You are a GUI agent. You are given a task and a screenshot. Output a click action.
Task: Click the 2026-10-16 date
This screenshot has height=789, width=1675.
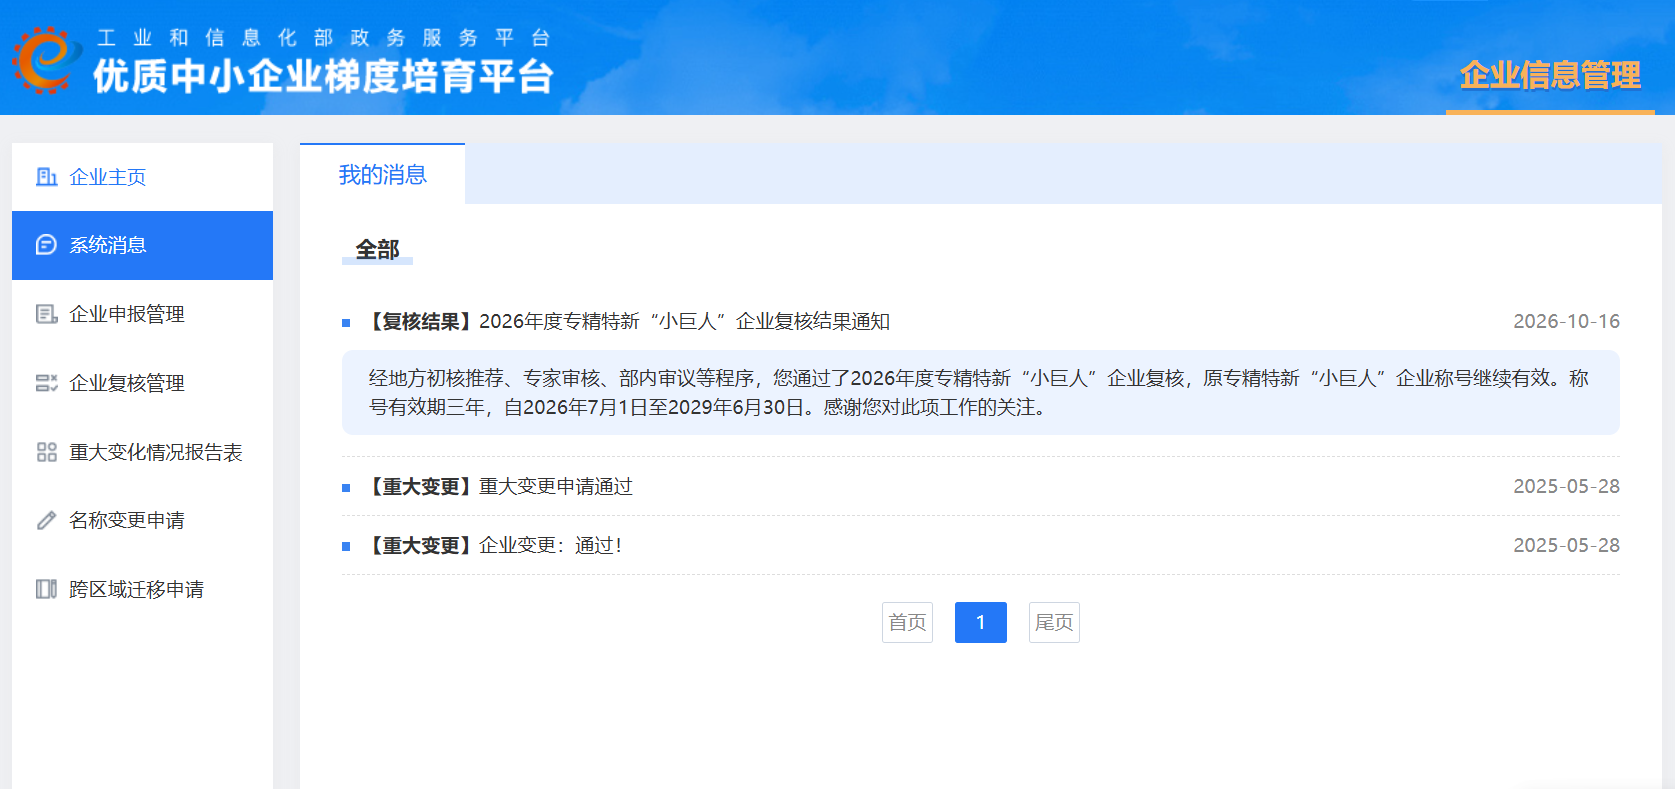click(x=1566, y=321)
